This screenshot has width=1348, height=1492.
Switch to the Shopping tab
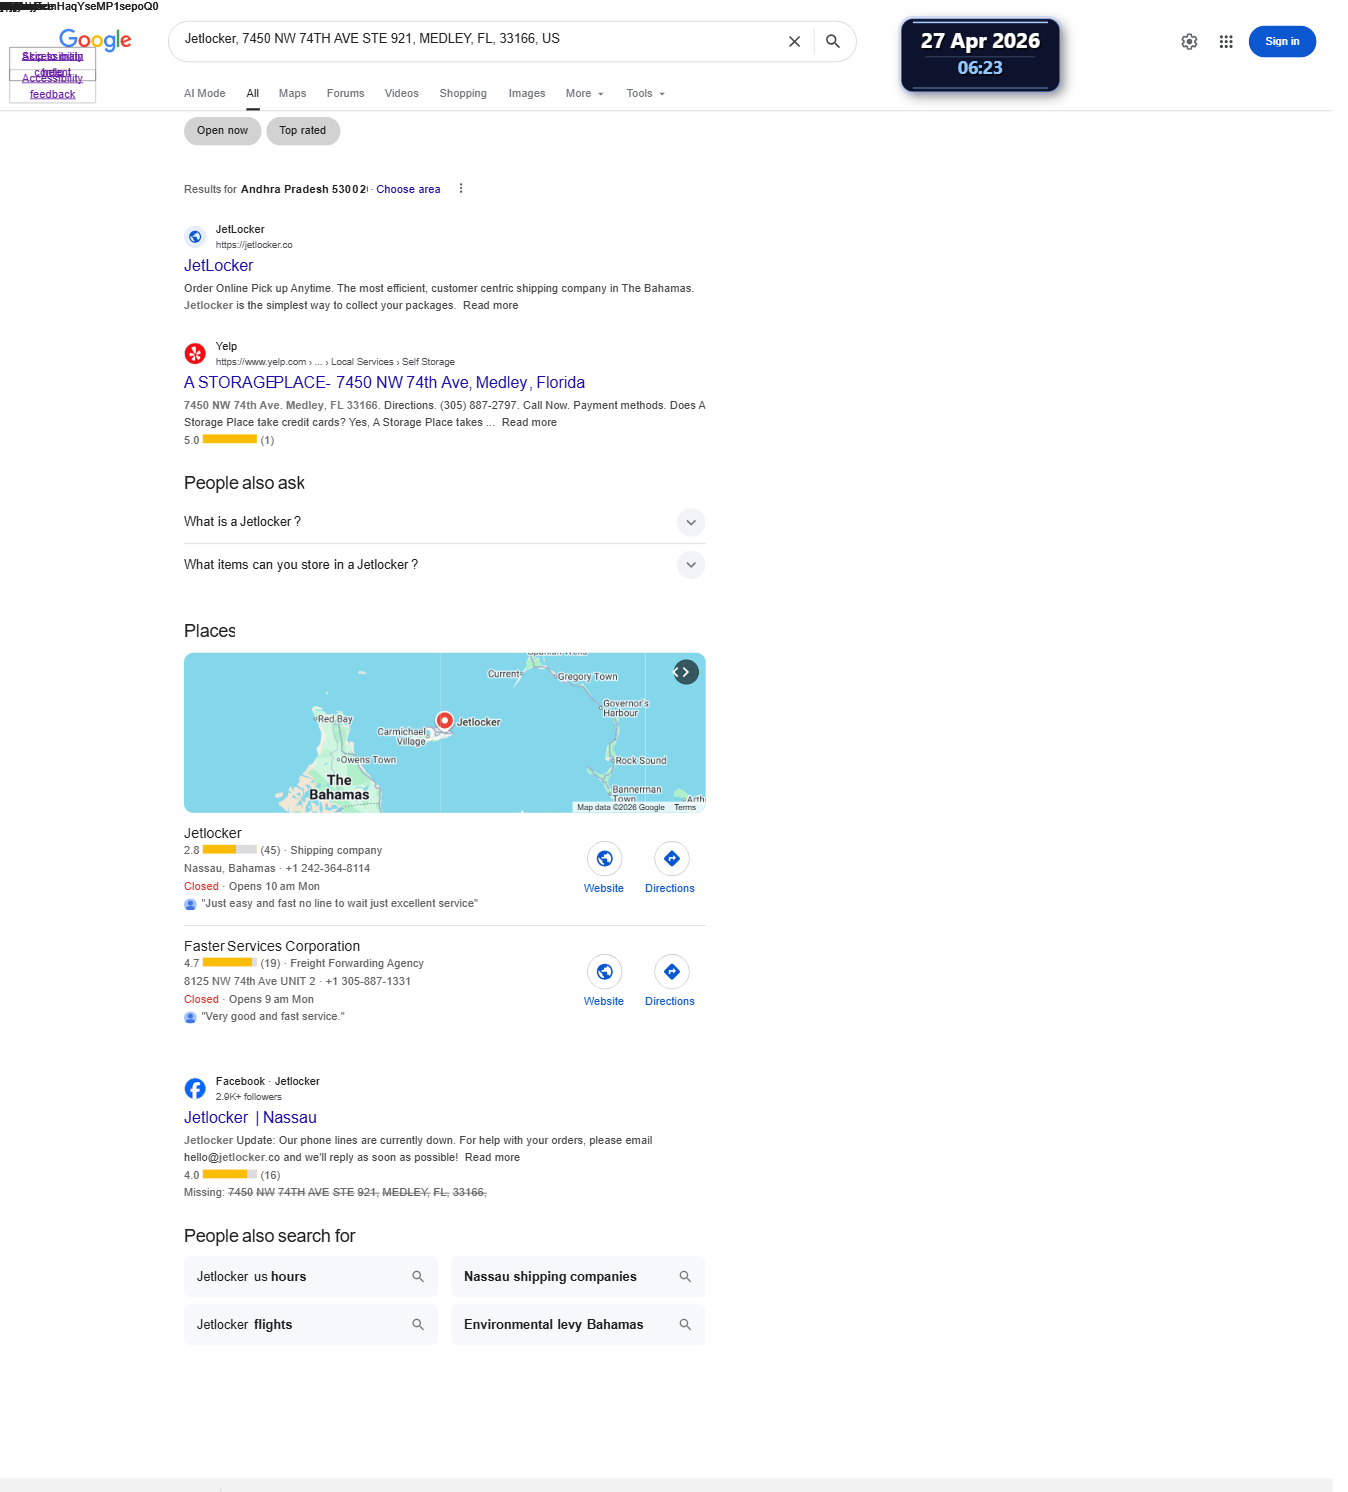pyautogui.click(x=463, y=94)
